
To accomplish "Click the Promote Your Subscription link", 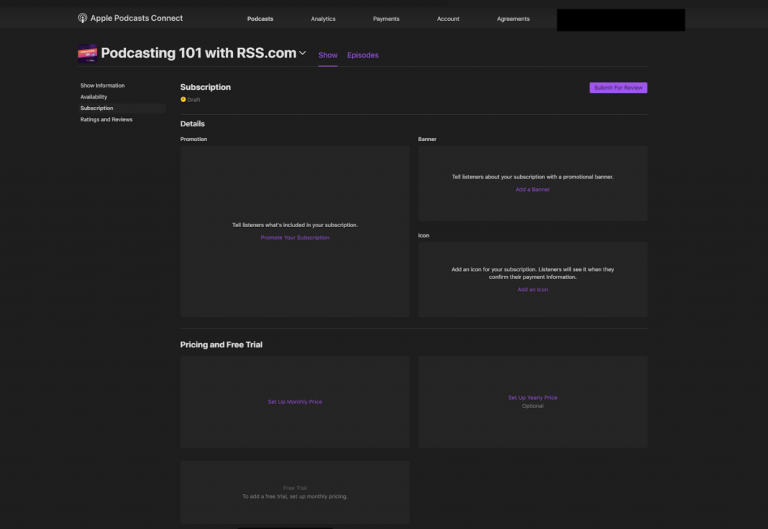I will [295, 238].
